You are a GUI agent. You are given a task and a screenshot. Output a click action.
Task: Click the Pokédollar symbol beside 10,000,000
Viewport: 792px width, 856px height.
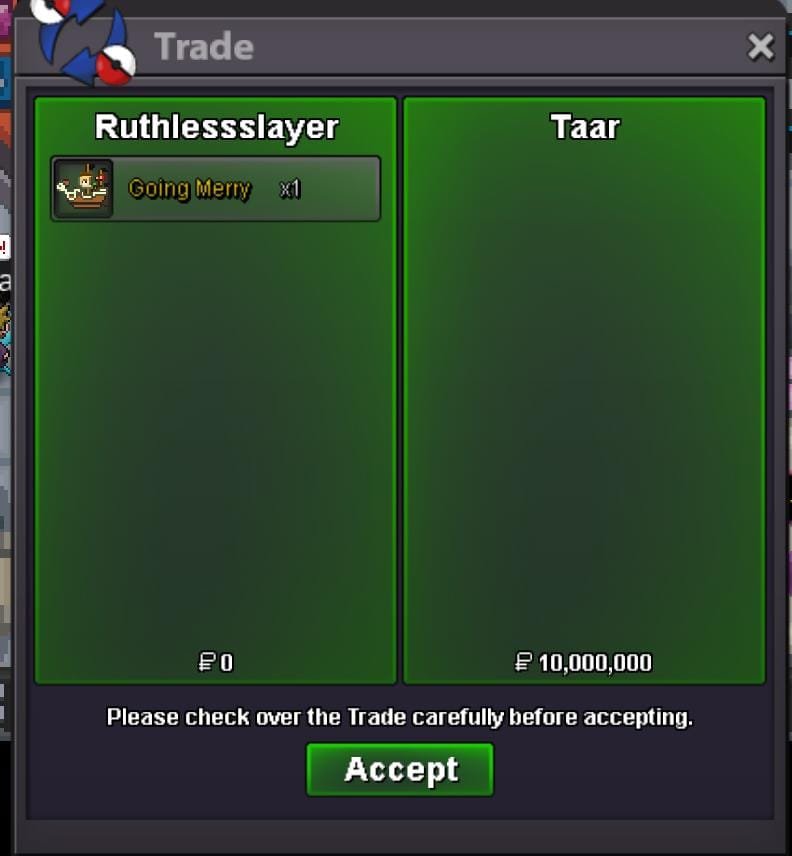tap(523, 662)
